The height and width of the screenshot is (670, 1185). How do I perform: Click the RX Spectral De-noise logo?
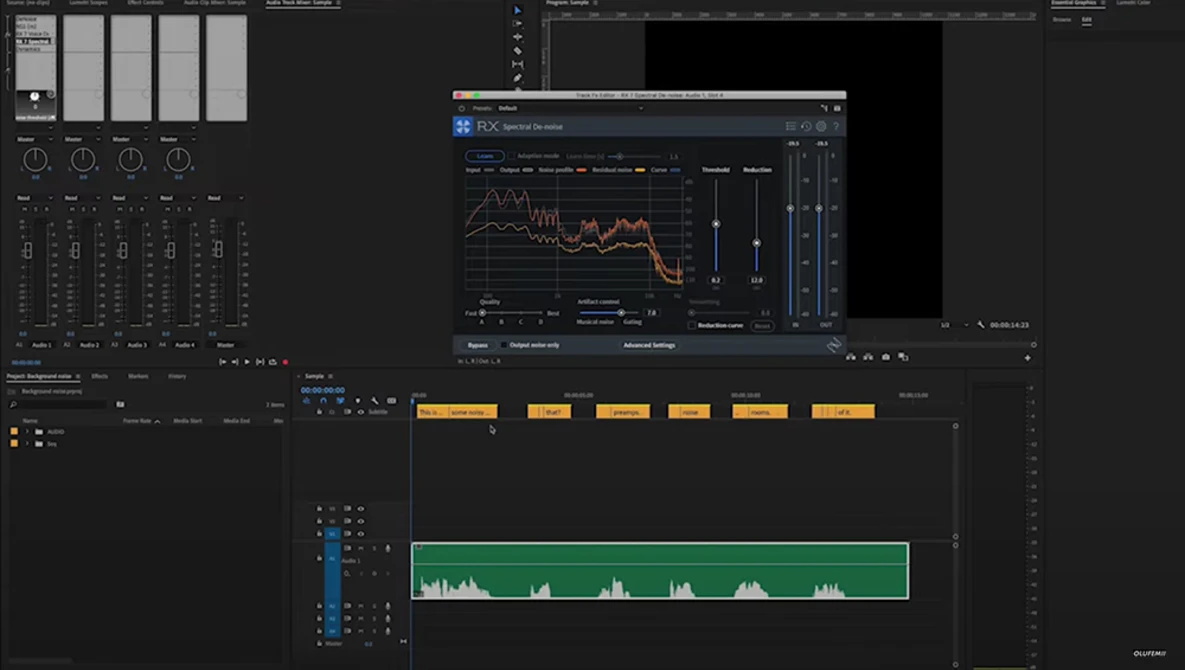click(463, 126)
